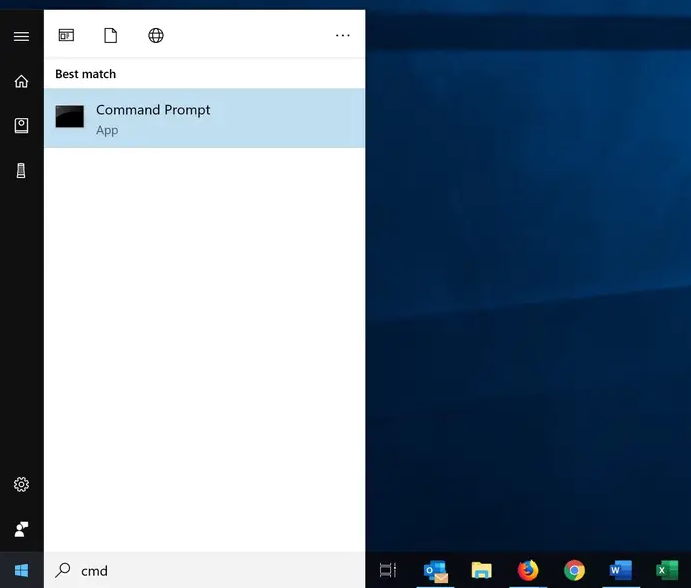
Task: Launch the Command Prompt best match result
Action: pos(204,118)
